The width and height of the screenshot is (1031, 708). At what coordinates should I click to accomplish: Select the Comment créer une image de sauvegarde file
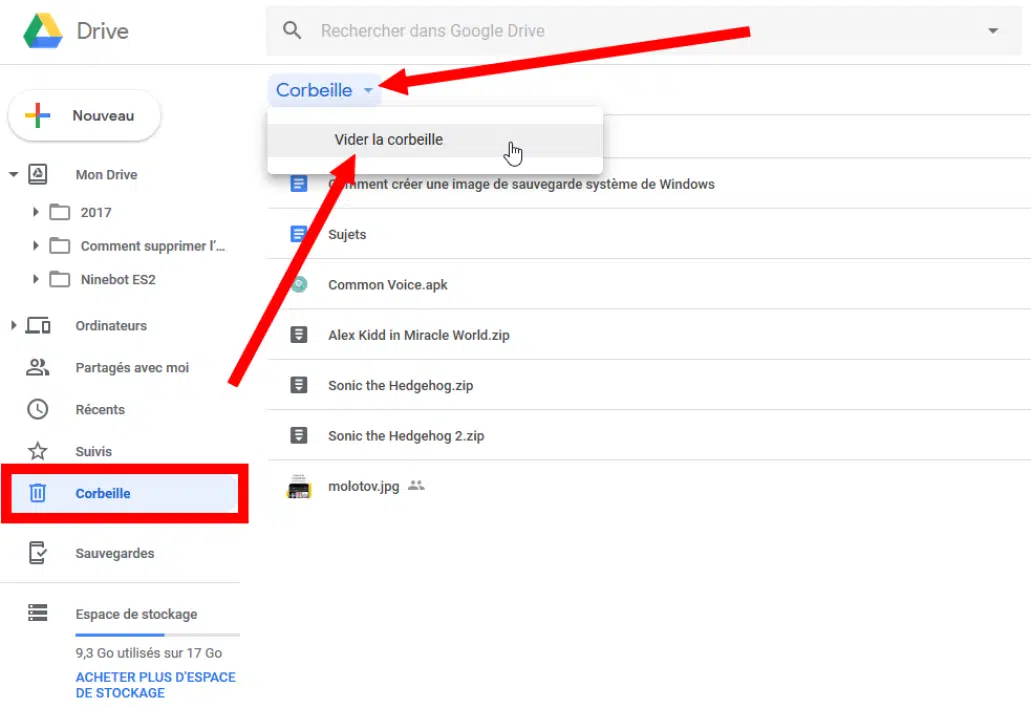point(521,184)
